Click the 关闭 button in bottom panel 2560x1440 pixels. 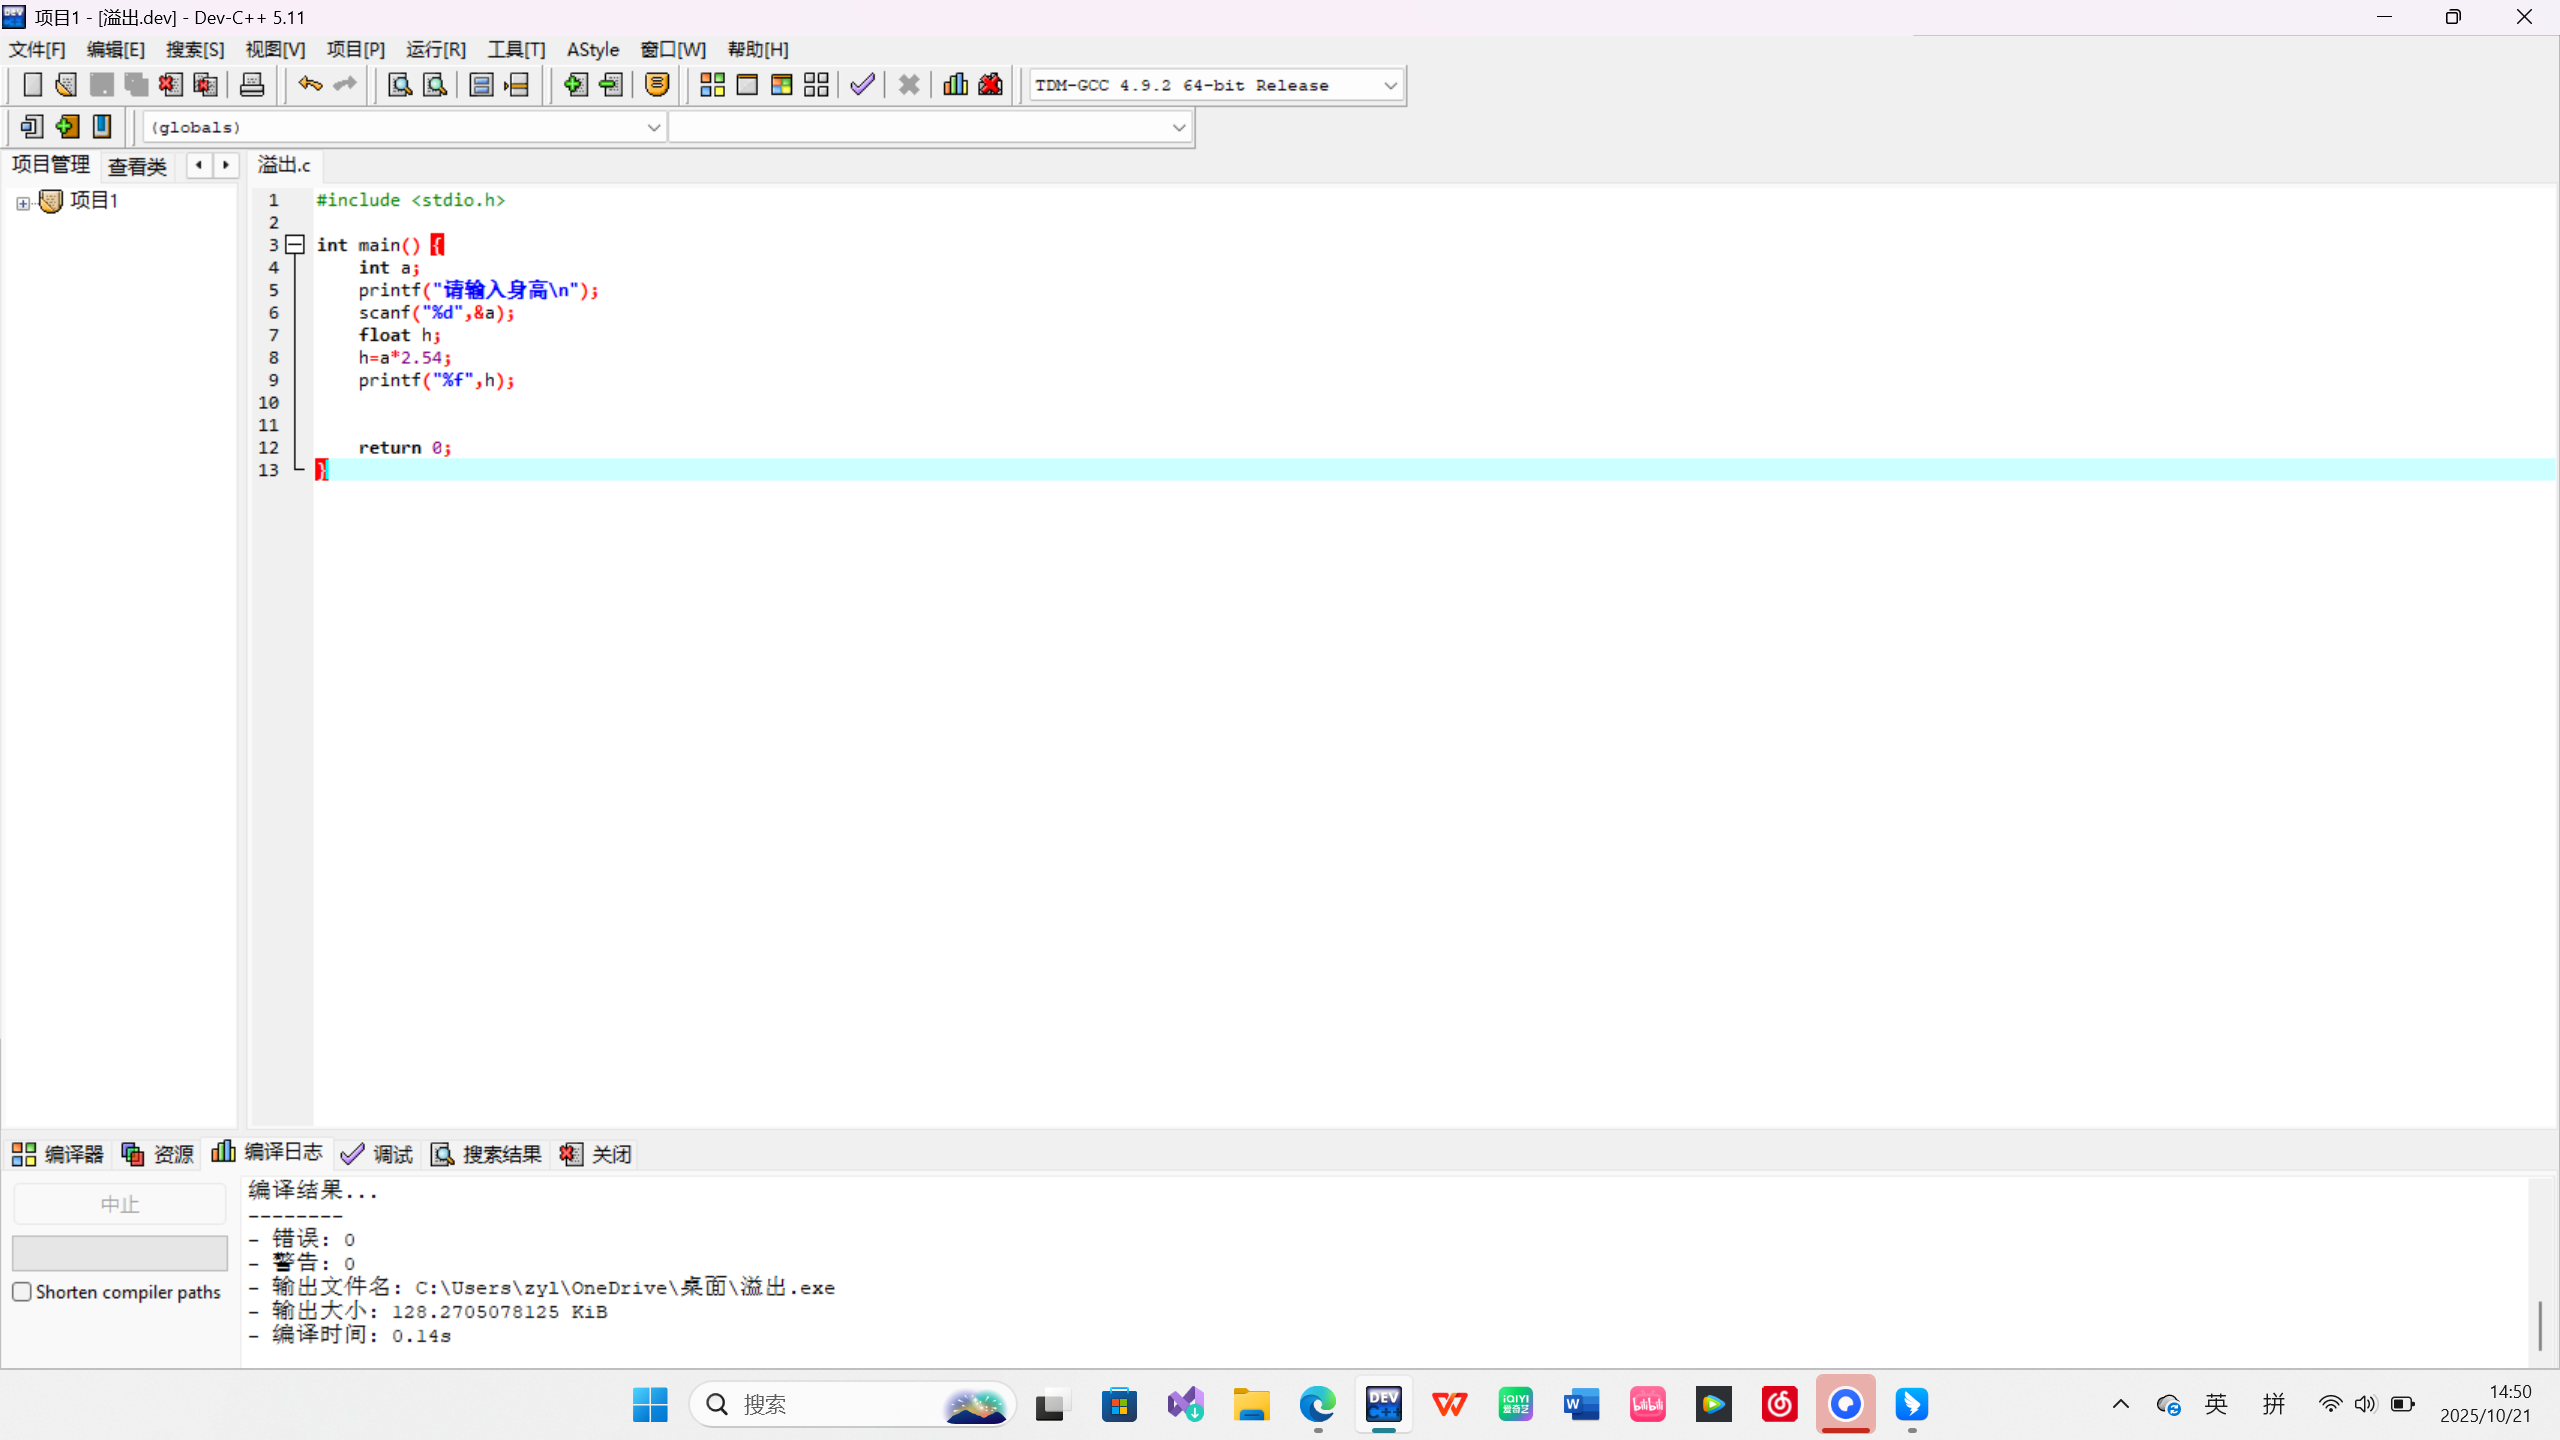click(596, 1154)
